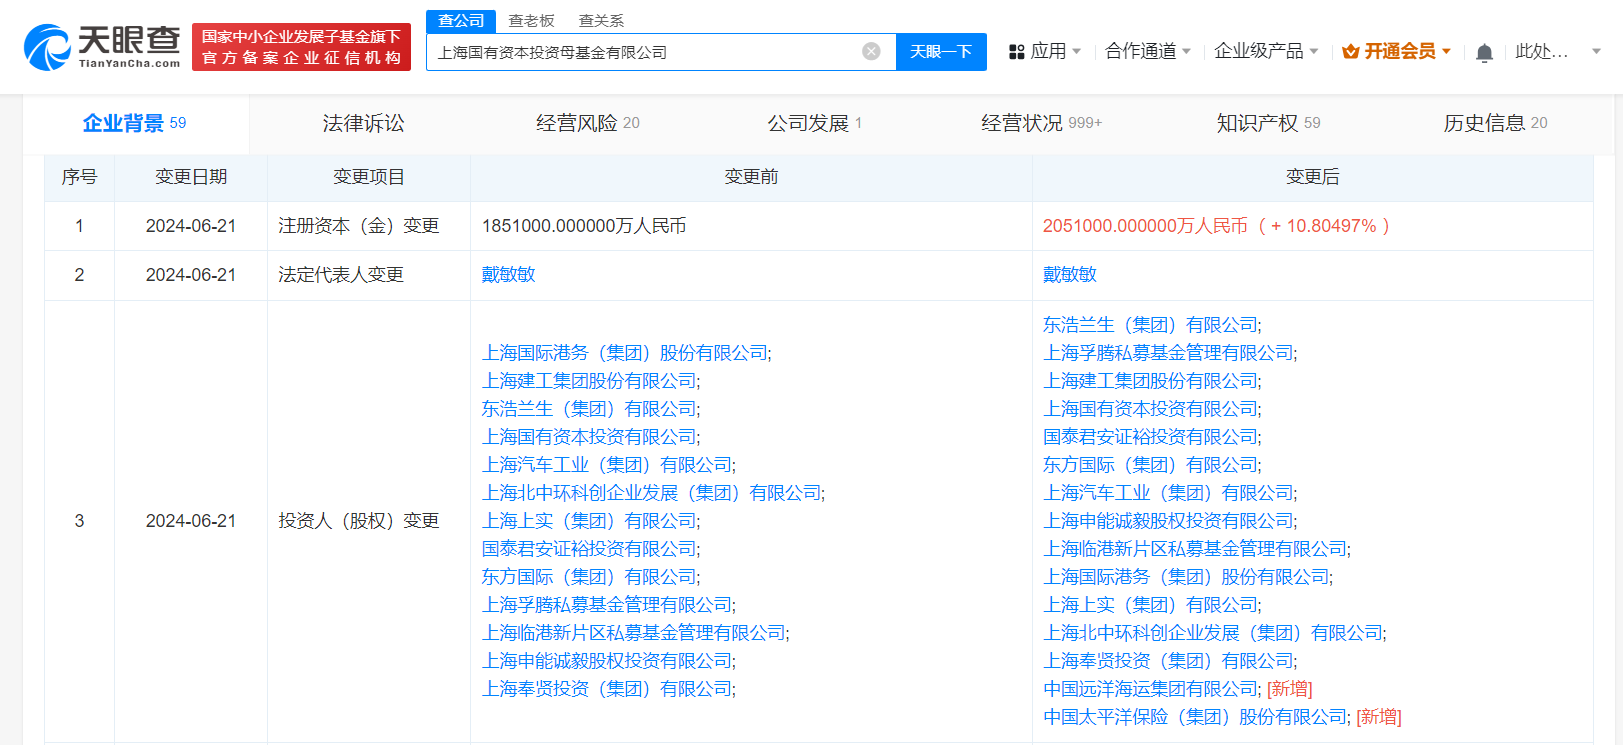Switch to the 法律诉讼 tab
The image size is (1623, 745).
tap(363, 123)
